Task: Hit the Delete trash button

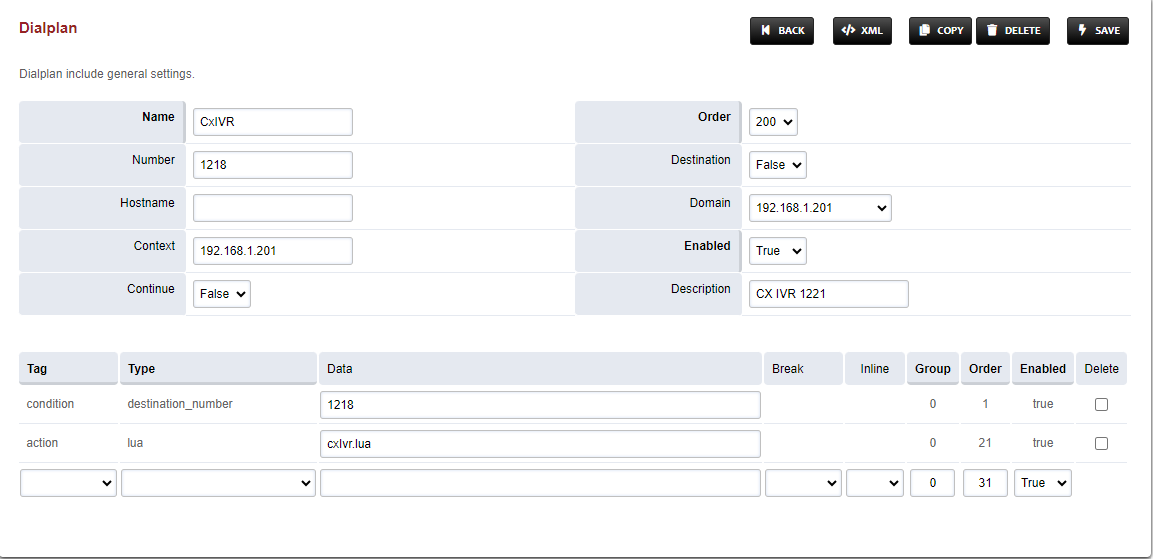Action: (1012, 31)
